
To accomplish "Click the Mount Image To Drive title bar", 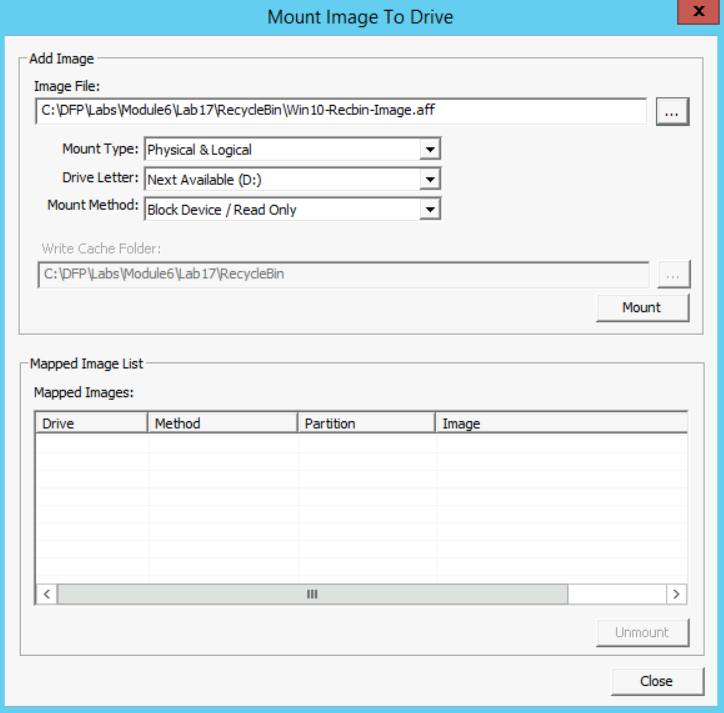I will [x=360, y=17].
